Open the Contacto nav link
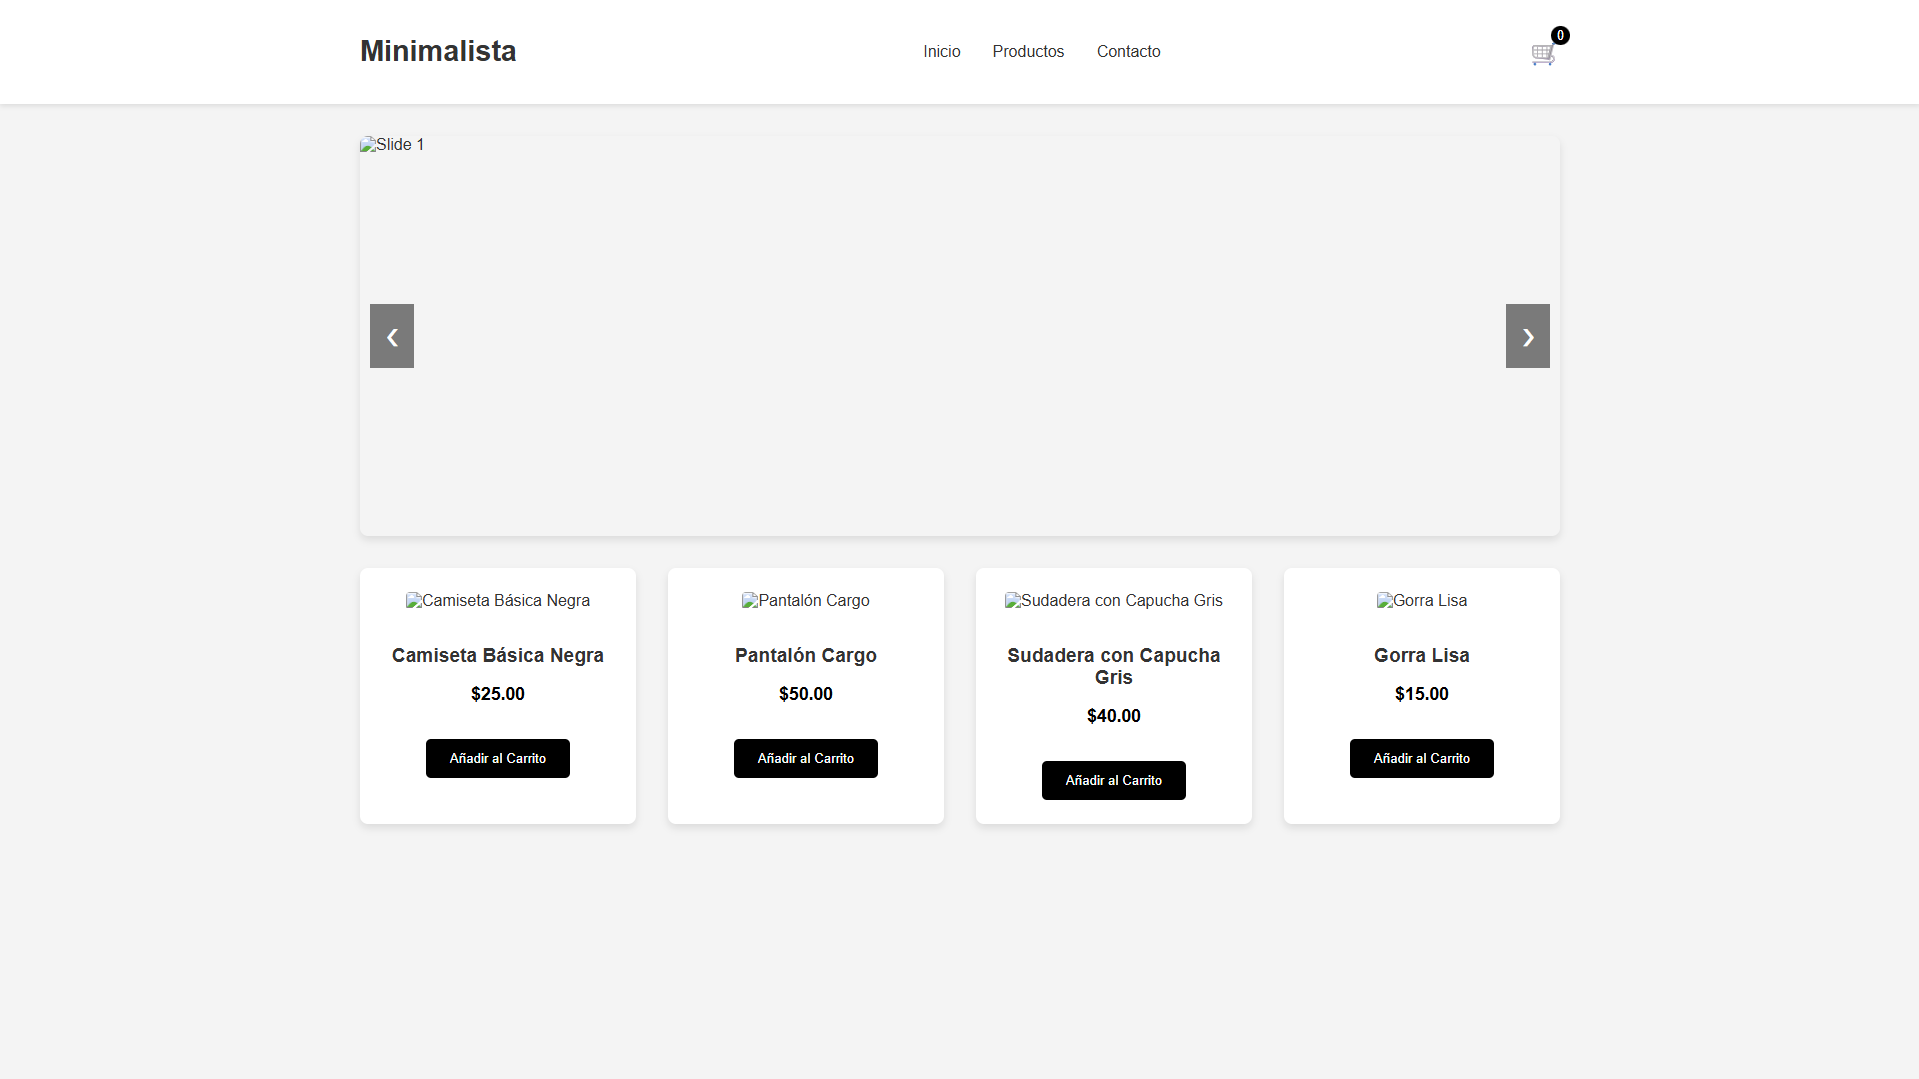1919x1079 pixels. coord(1128,51)
